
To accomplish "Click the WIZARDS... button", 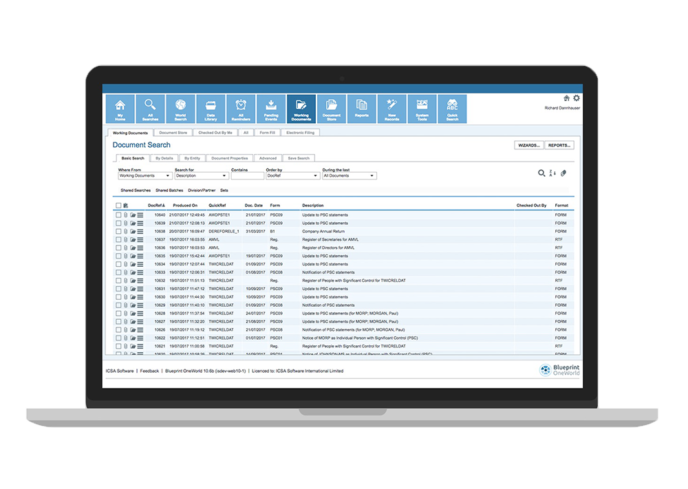I will pos(527,145).
